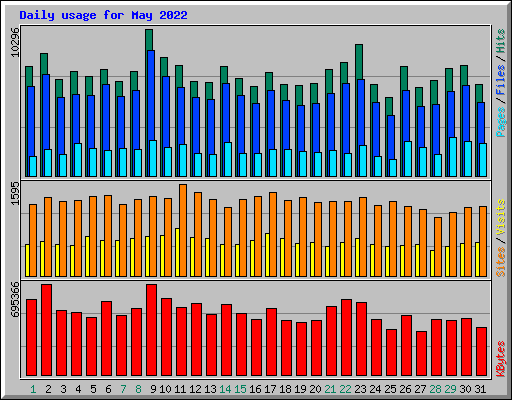Click day label 26 on the x-axis

405,389
